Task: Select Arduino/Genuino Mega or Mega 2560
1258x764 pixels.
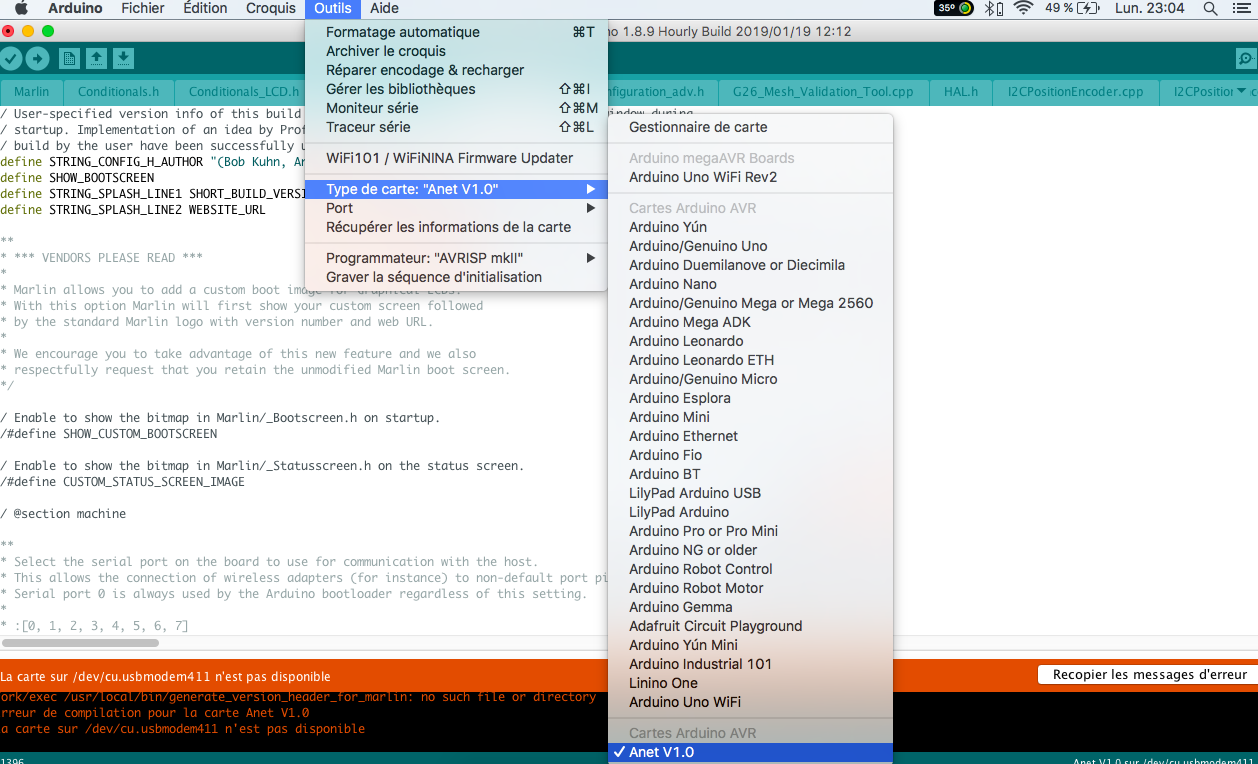Action: [750, 303]
